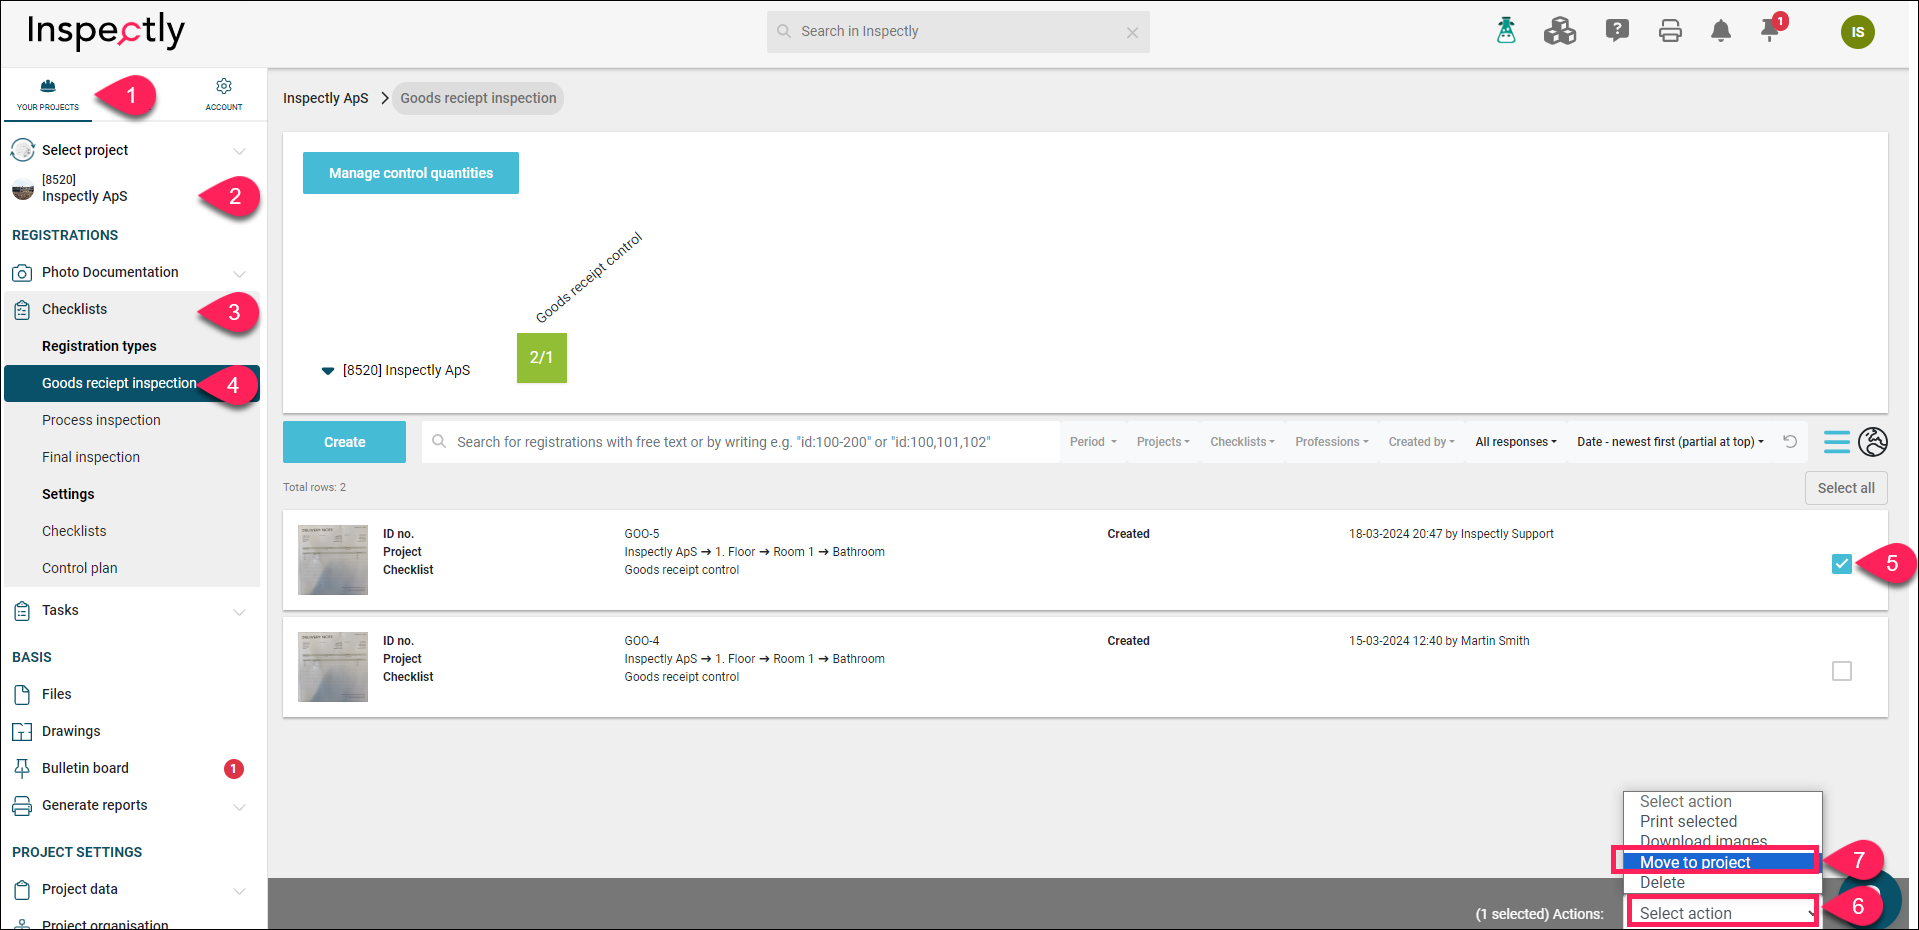Image resolution: width=1919 pixels, height=930 pixels.
Task: Click the Bulletin board red badge
Action: pos(233,769)
